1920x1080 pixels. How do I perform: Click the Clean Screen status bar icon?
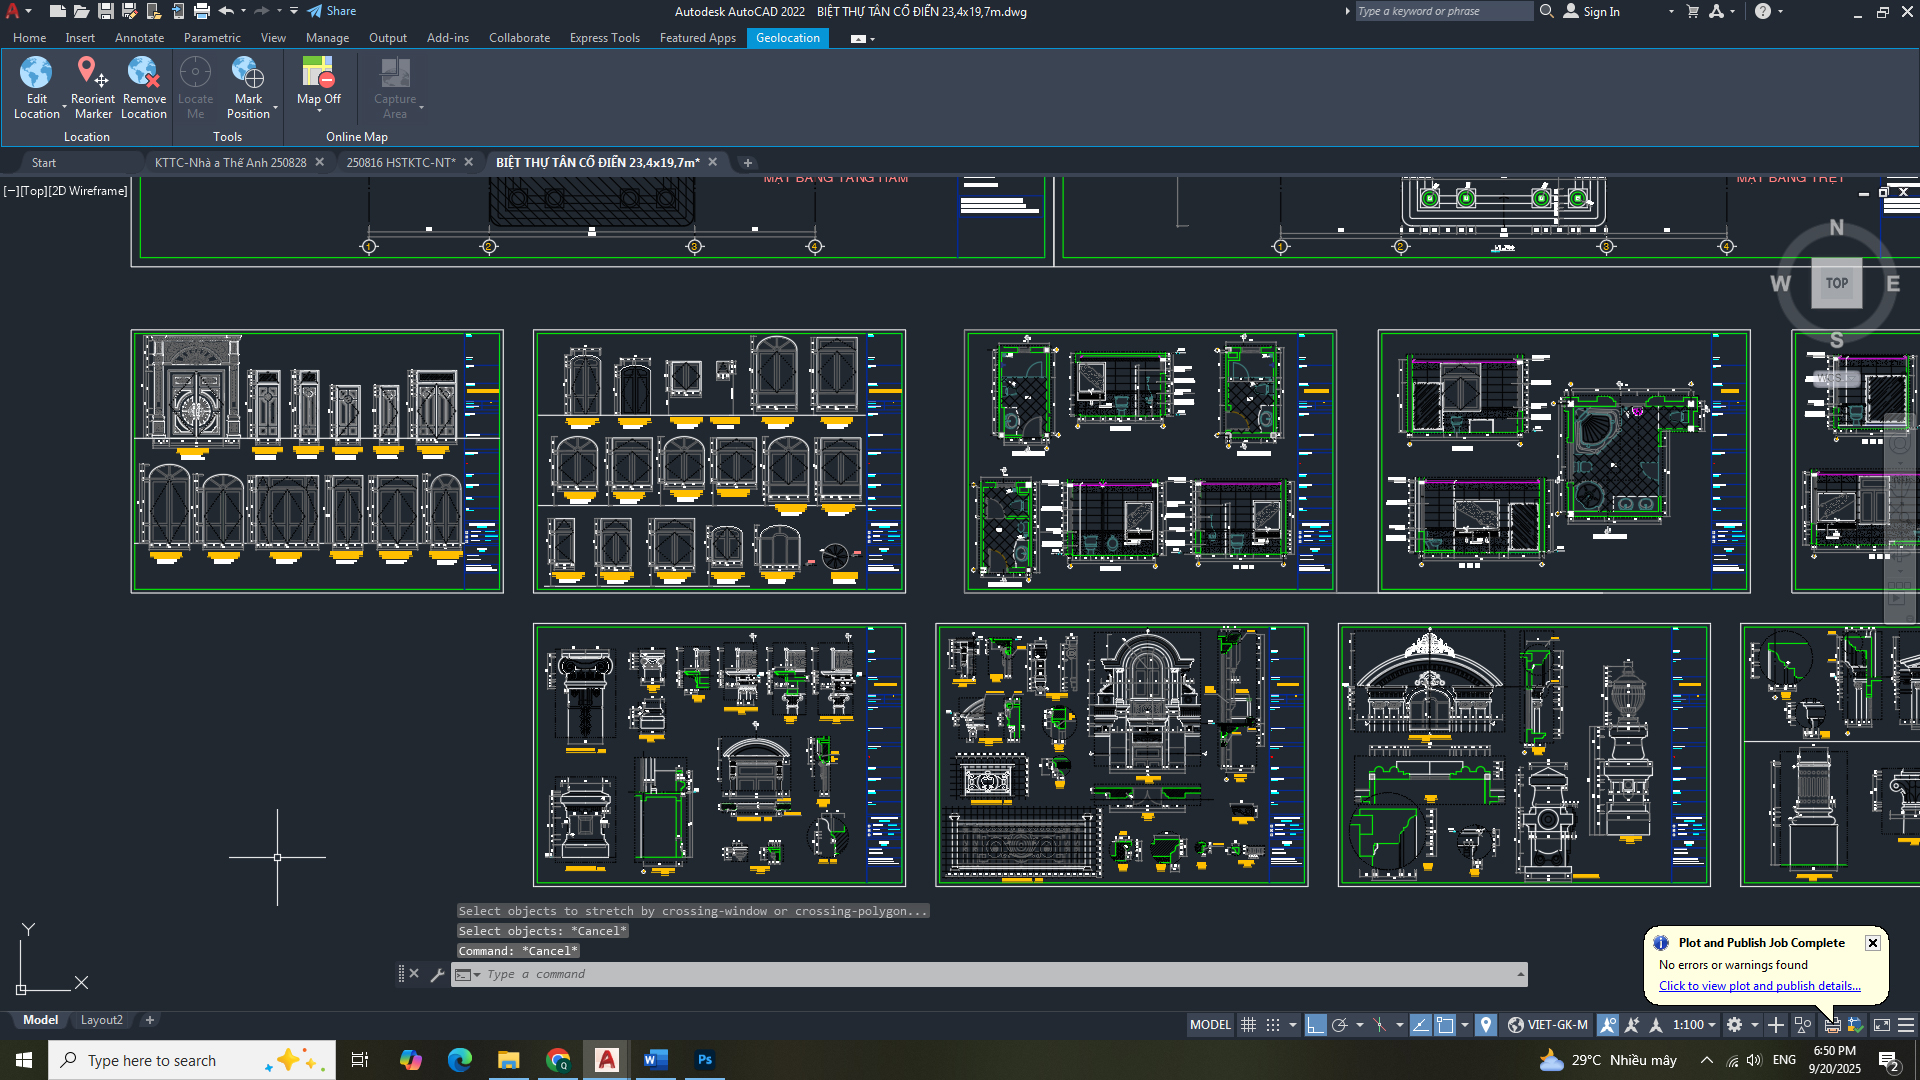coord(1881,1025)
